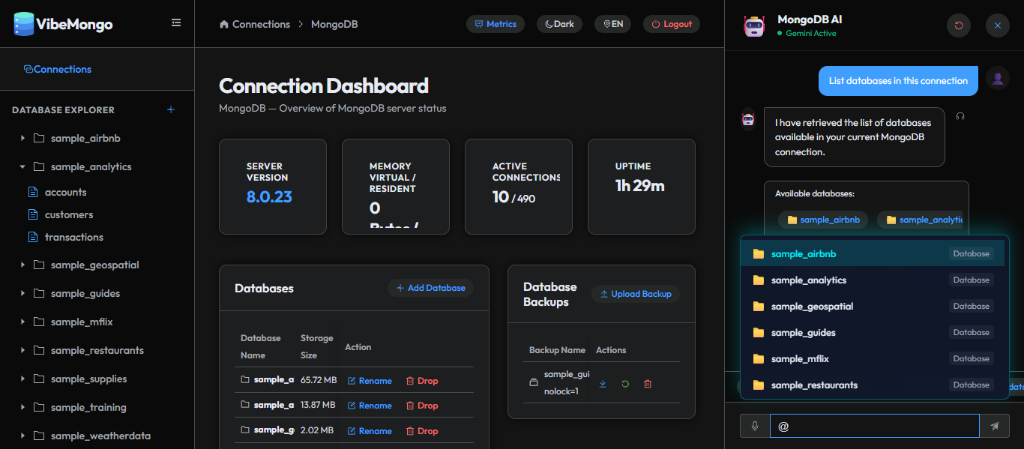Screen dimensions: 1024x449
Task: Expand the sample_guides tree node
Action: (x=22, y=294)
